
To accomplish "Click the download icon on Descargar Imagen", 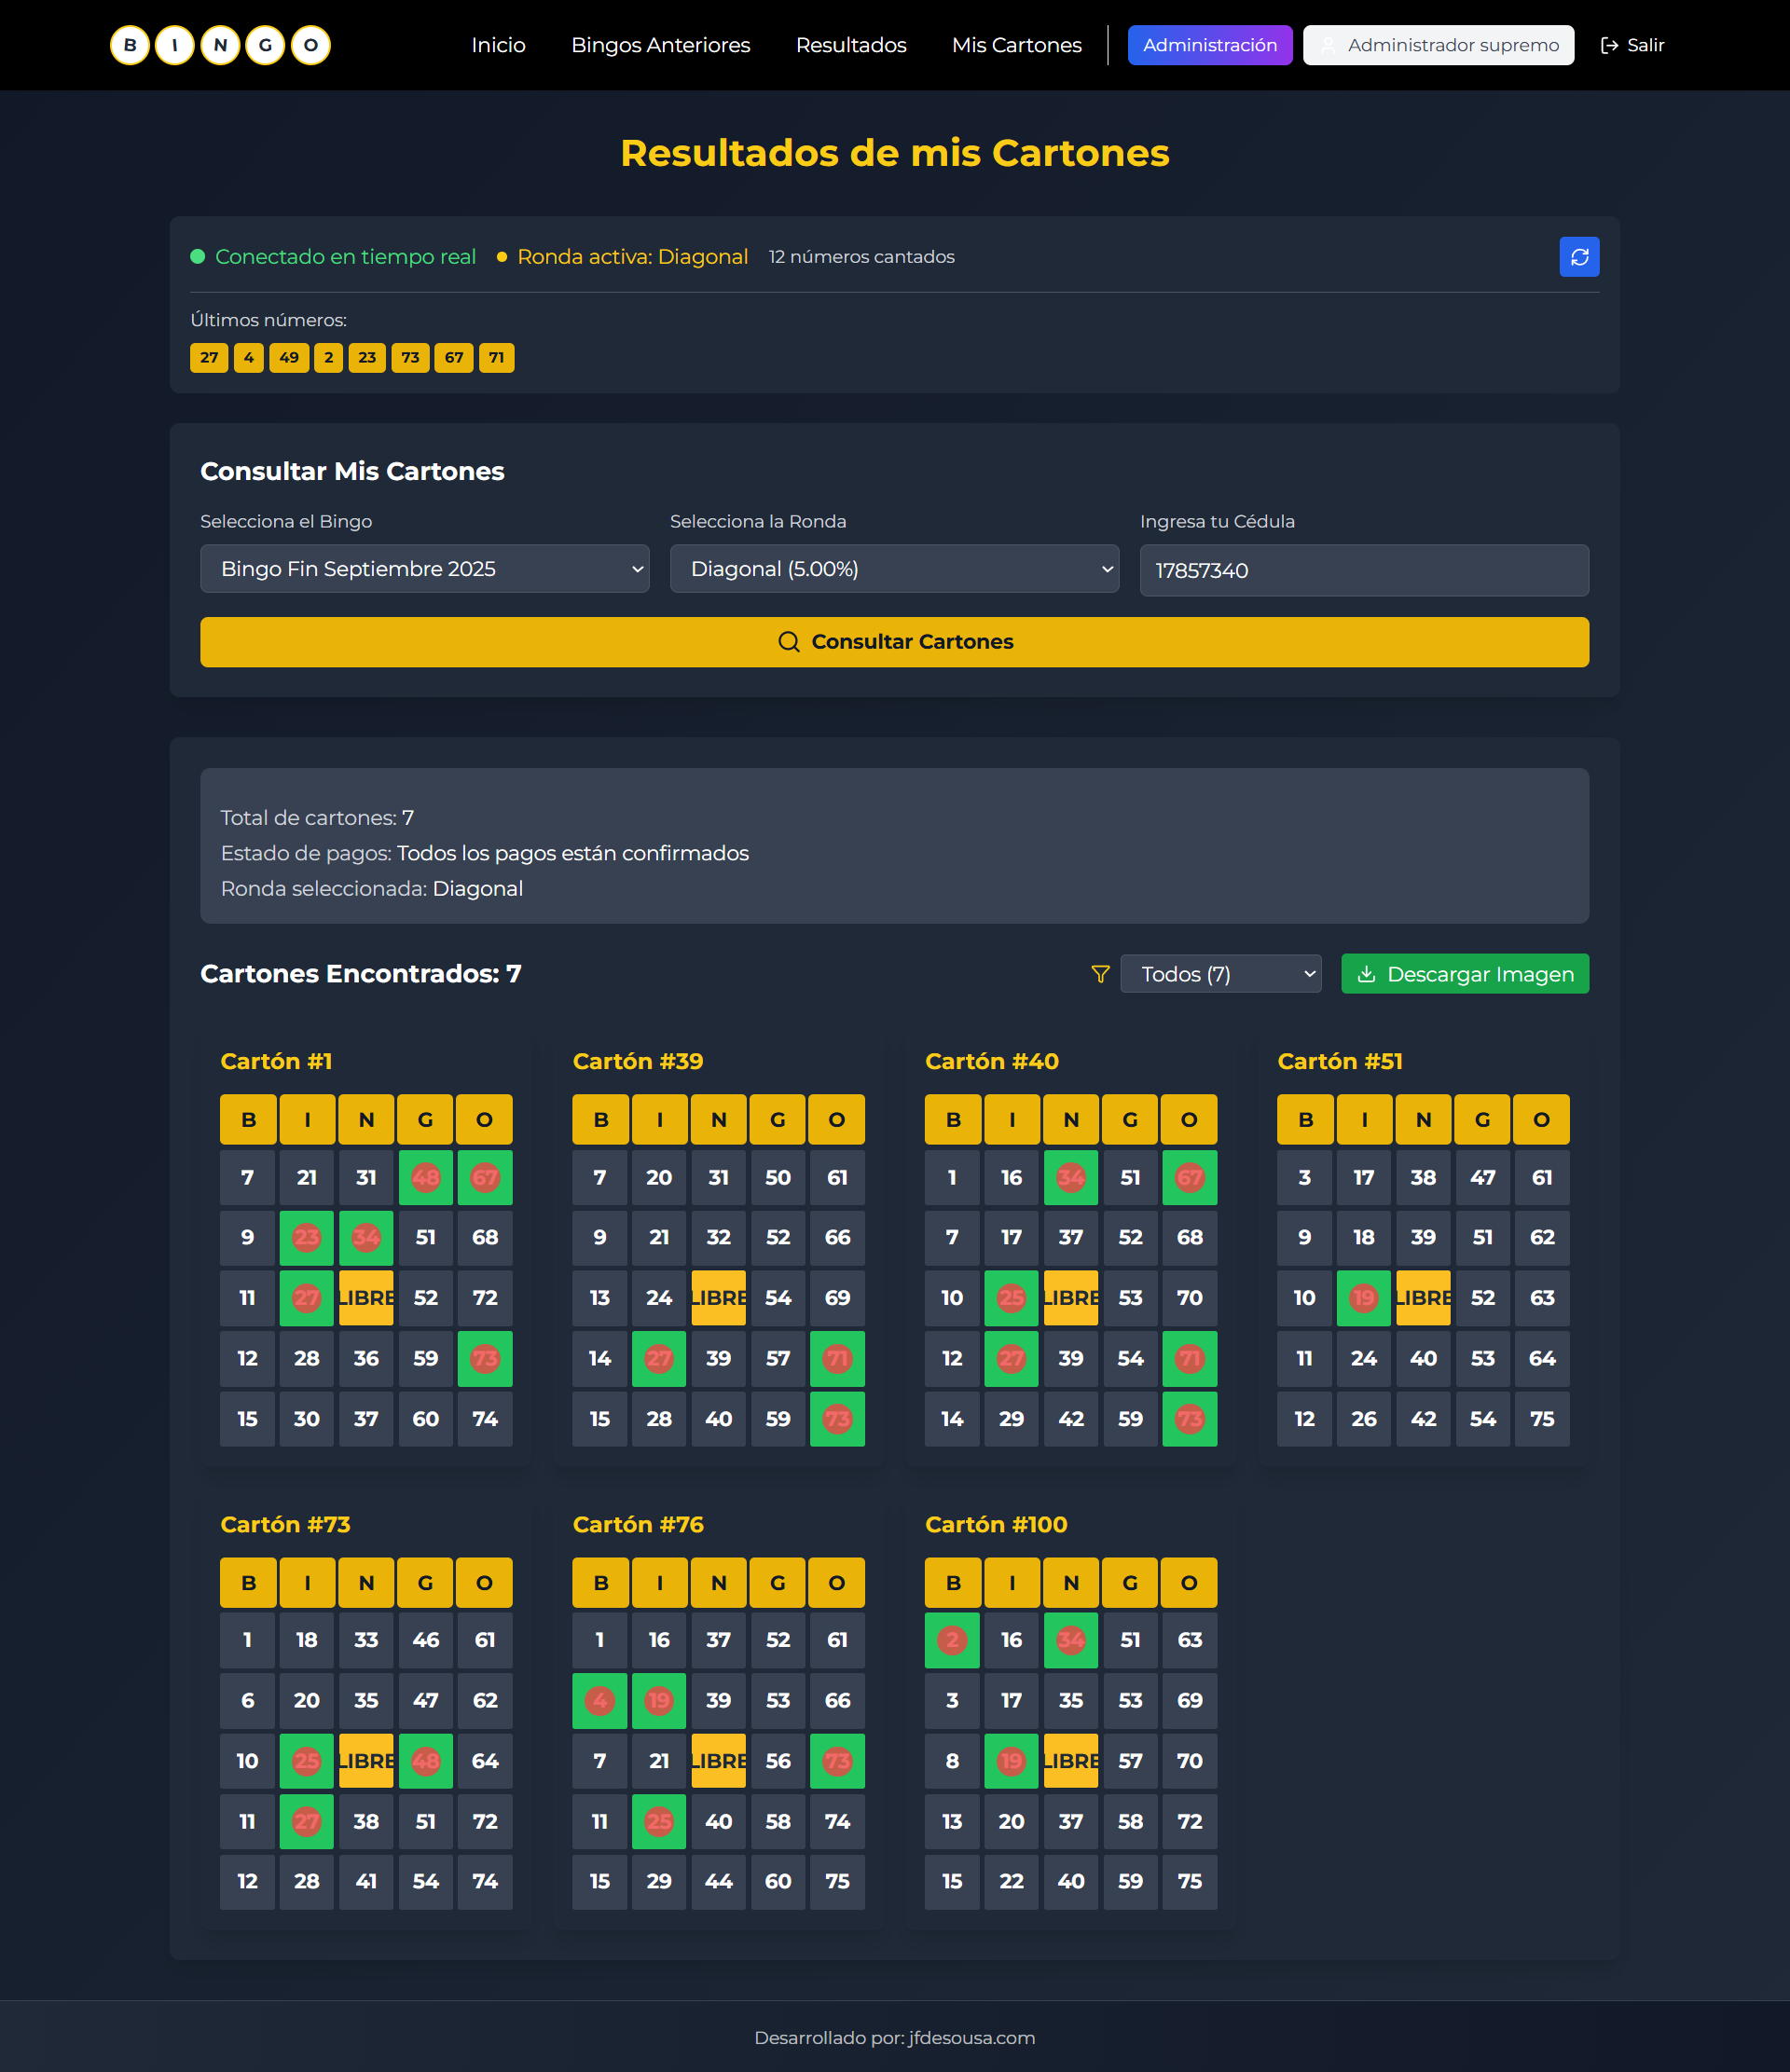I will 1366,974.
